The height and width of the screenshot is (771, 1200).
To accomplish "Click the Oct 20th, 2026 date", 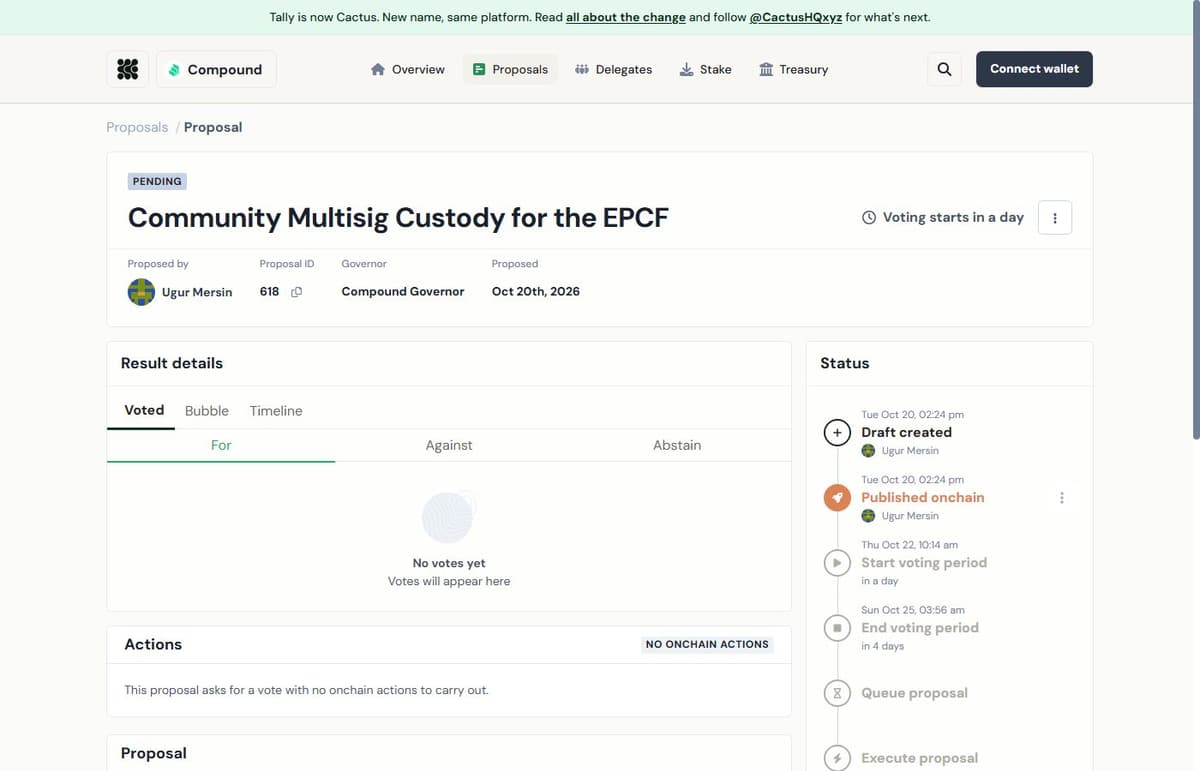I will coord(536,292).
